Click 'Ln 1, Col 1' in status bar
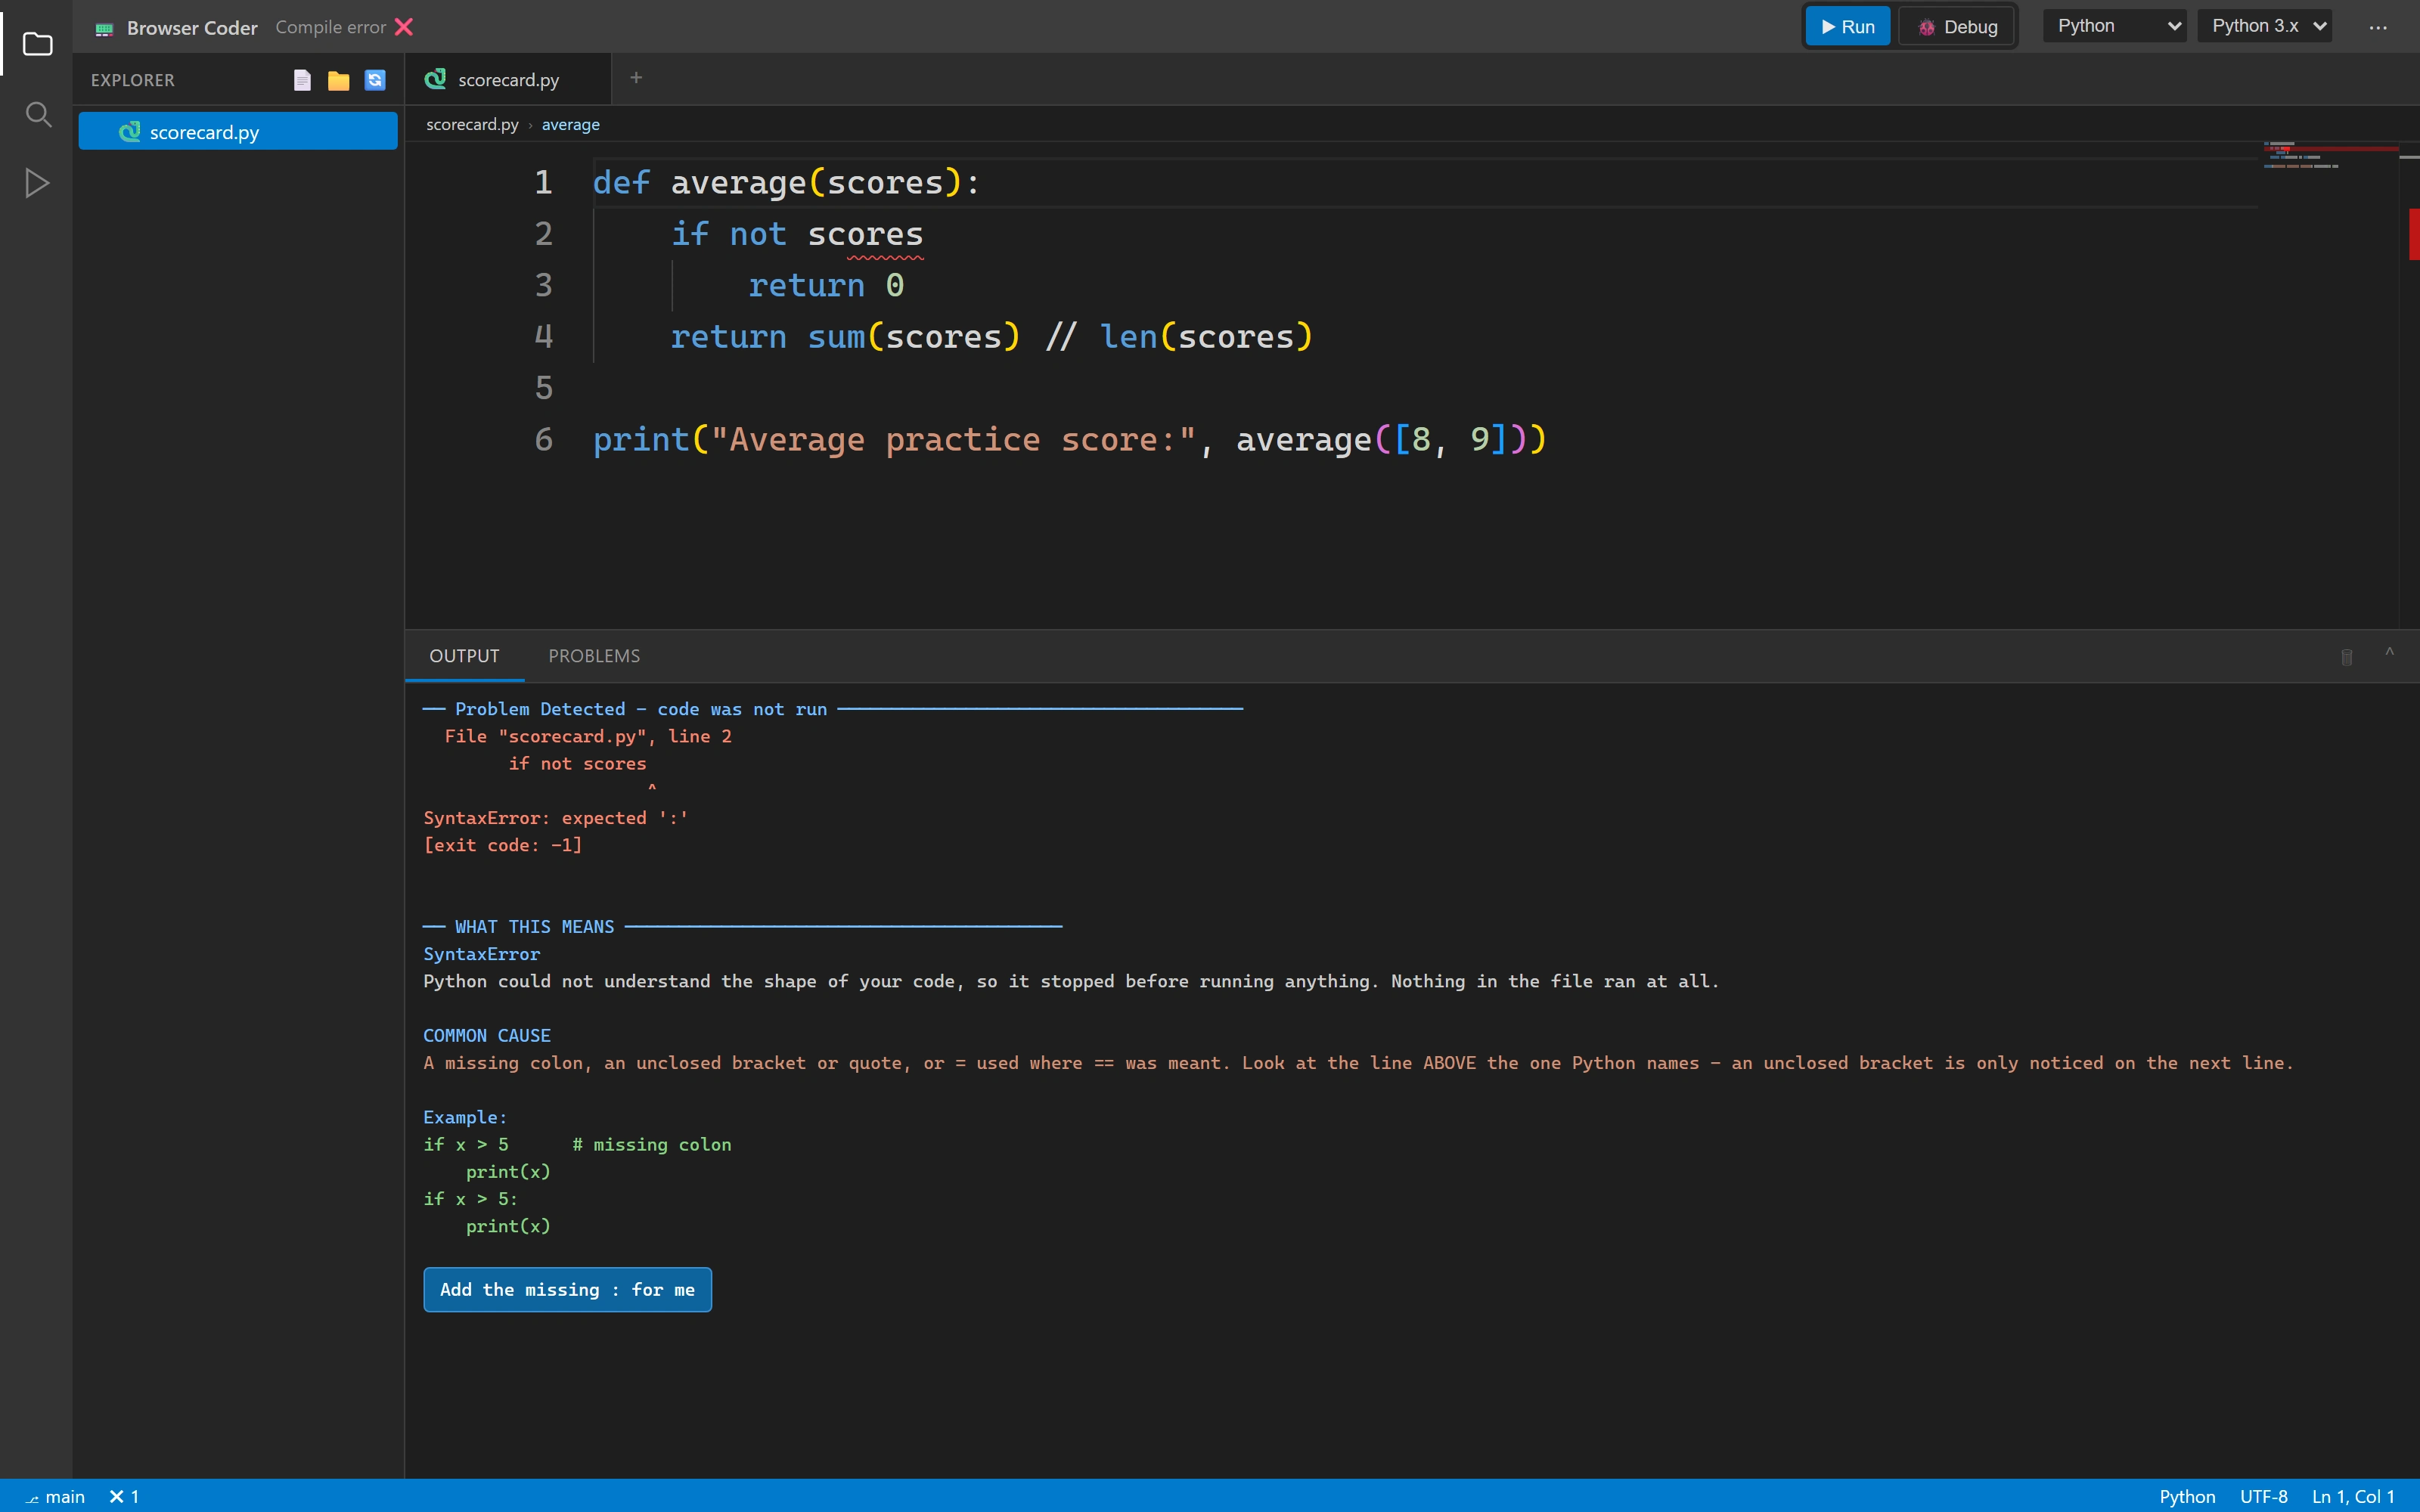 [x=2352, y=1496]
